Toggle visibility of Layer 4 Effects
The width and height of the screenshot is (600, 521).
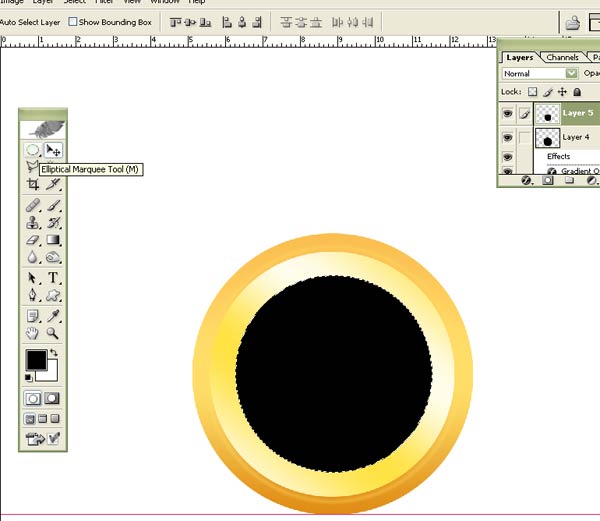tap(507, 156)
